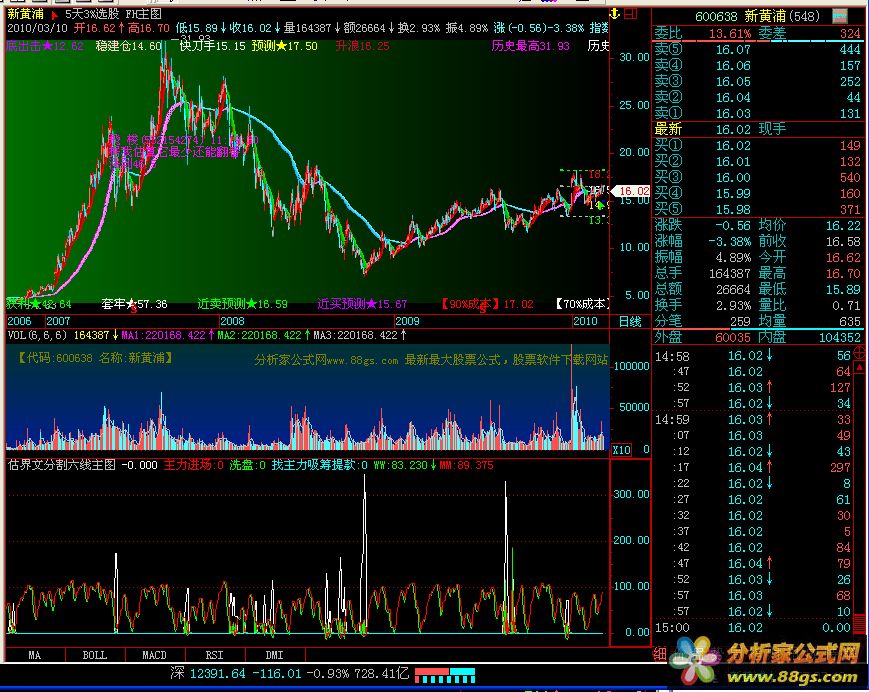The width and height of the screenshot is (869, 692).
Task: Click the 2008 year marker on time axis
Action: [x=232, y=321]
